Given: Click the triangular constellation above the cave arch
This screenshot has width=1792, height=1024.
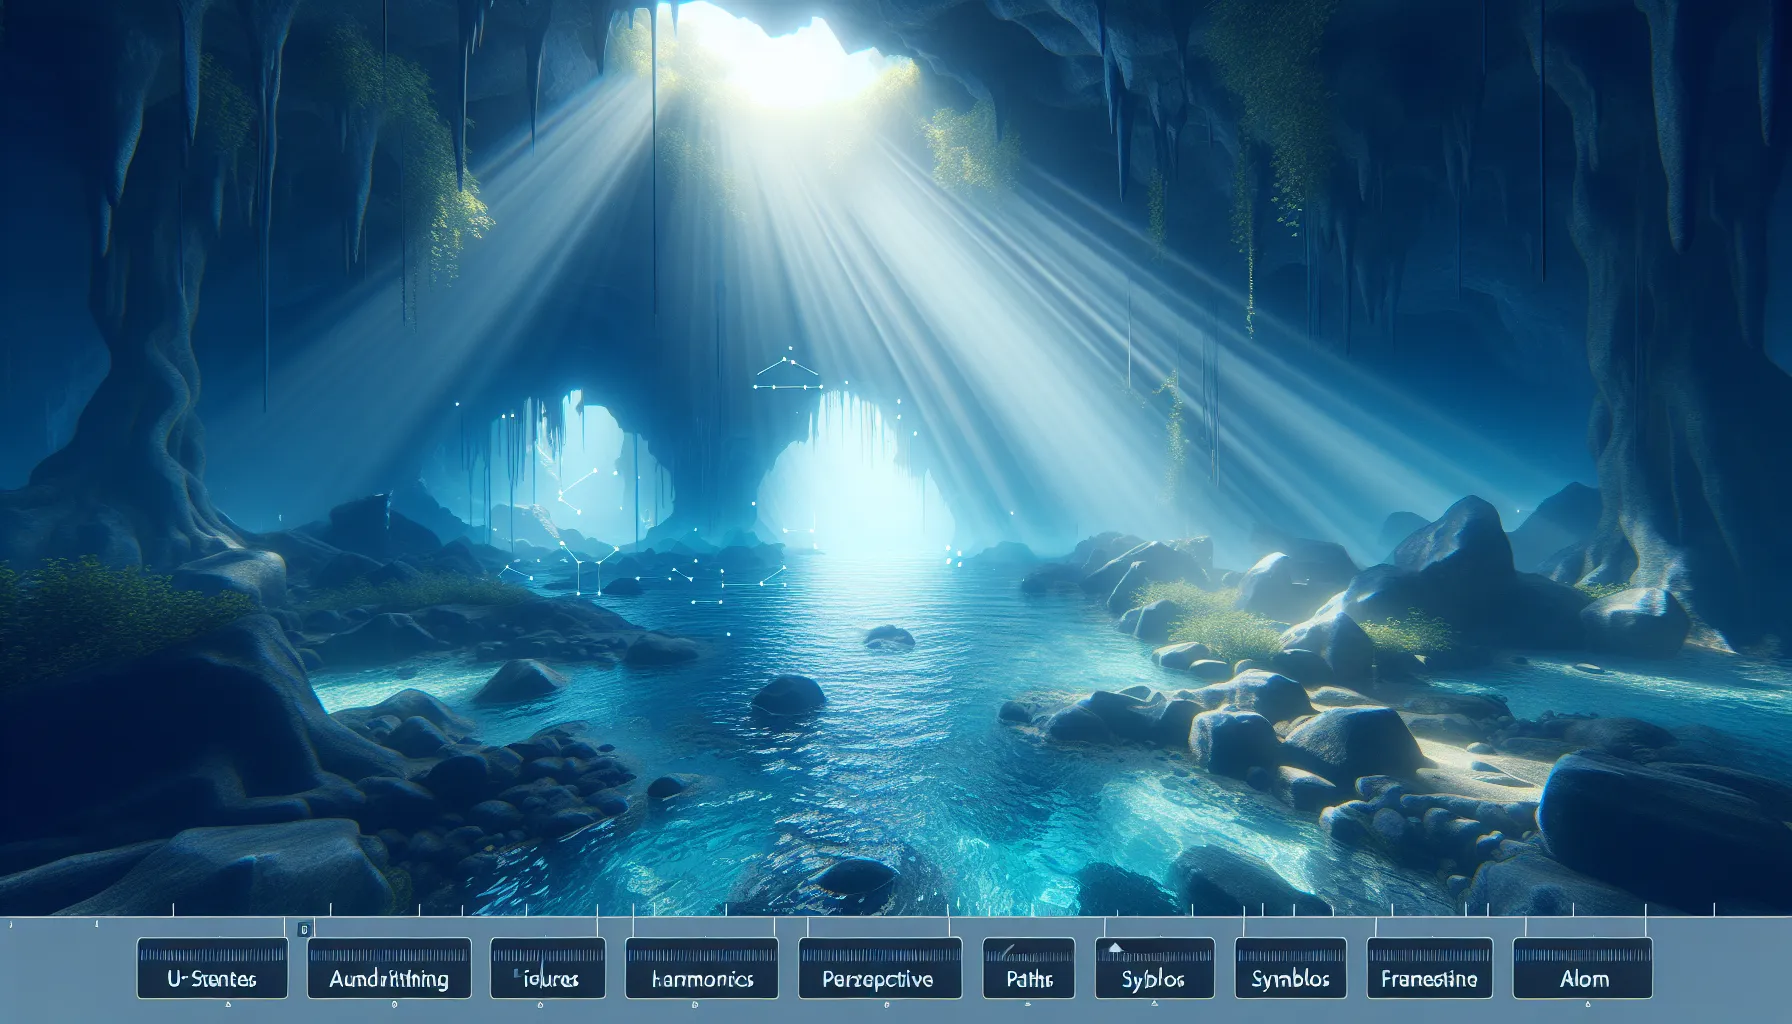Looking at the screenshot, I should point(787,370).
